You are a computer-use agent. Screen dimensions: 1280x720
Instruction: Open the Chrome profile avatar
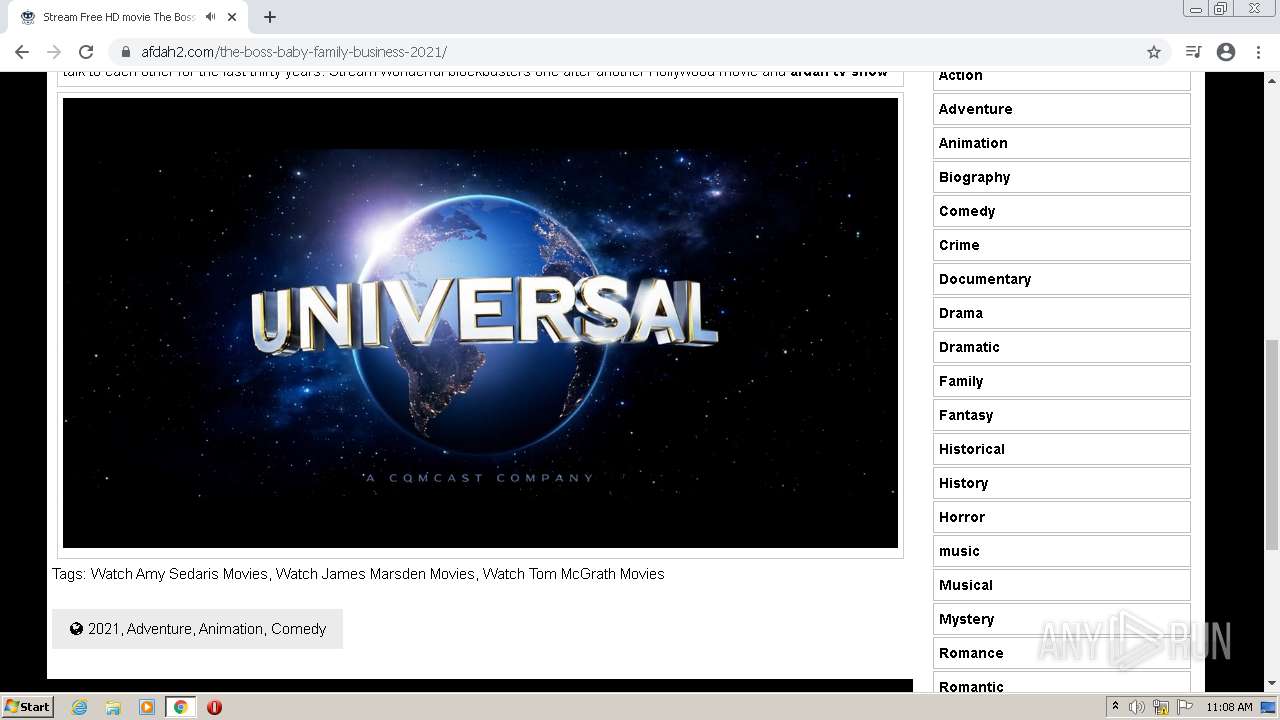click(x=1226, y=52)
